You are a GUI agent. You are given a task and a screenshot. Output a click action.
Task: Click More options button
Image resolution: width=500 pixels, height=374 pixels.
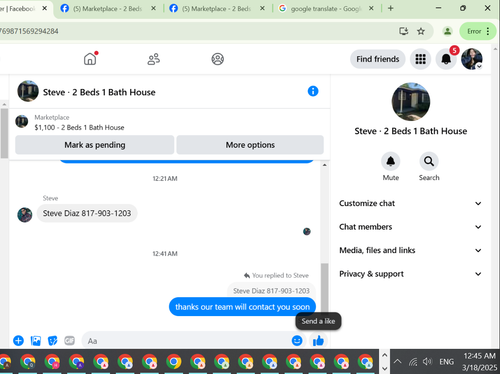[x=250, y=145]
